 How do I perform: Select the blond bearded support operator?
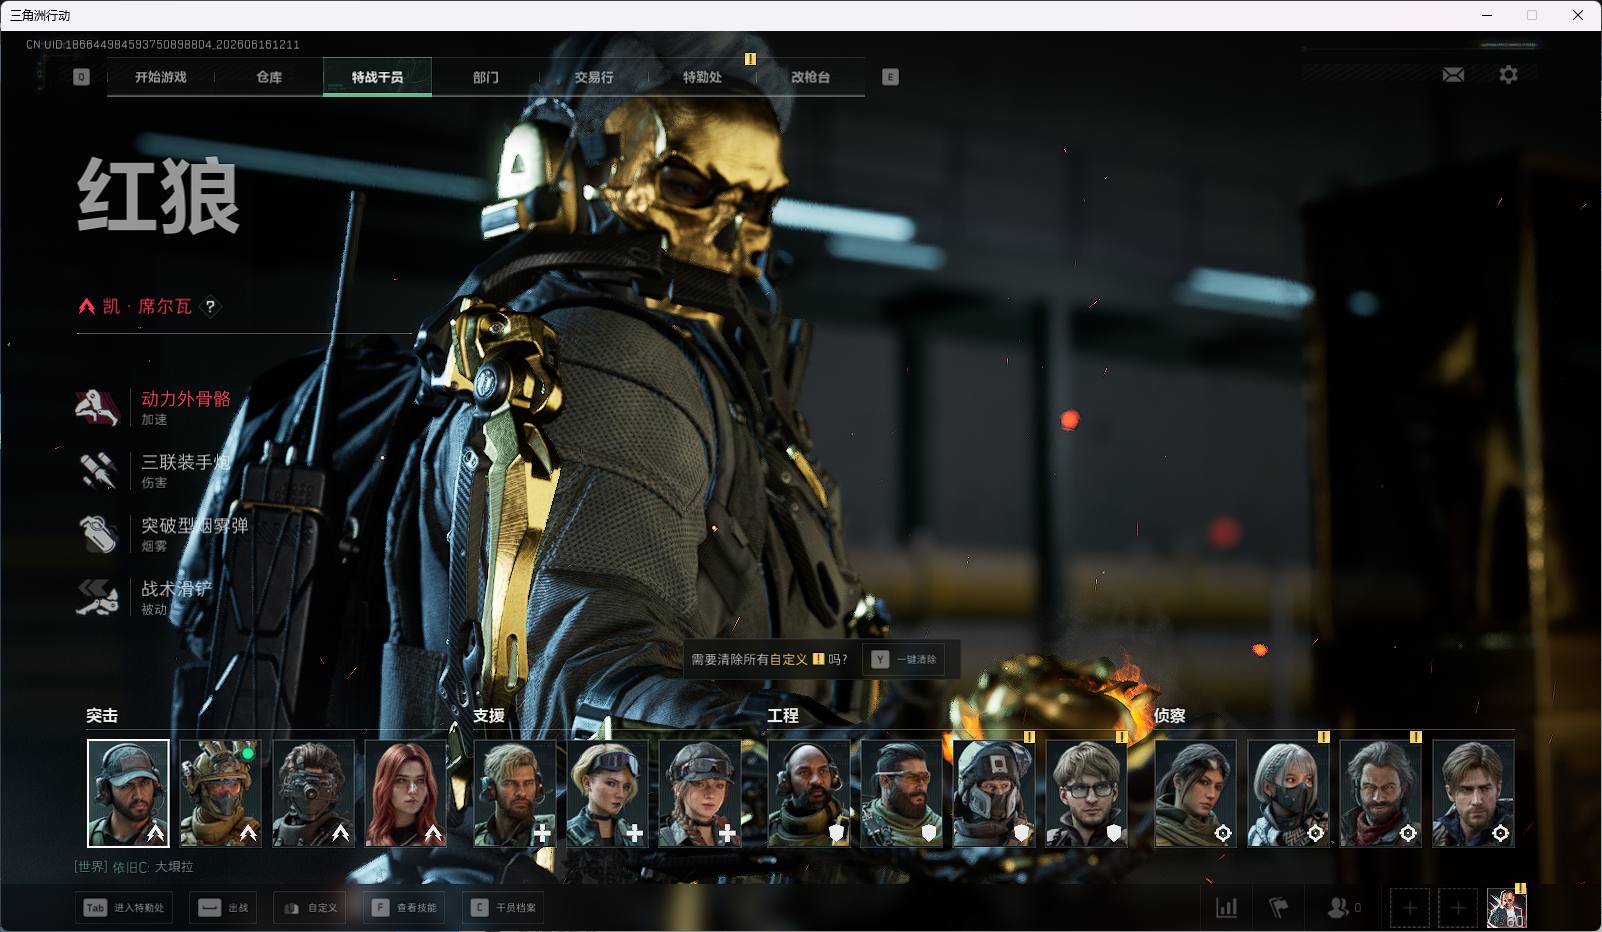[515, 793]
